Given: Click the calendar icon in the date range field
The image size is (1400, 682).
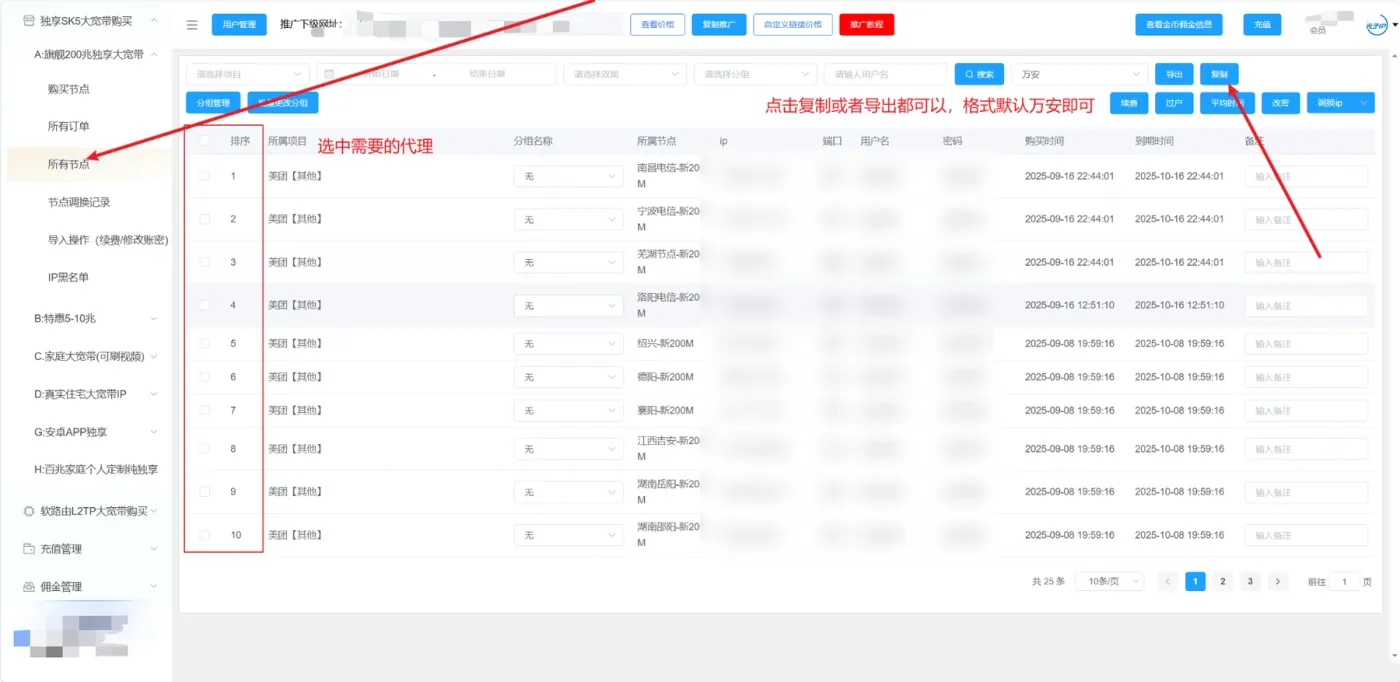Looking at the screenshot, I should (x=329, y=74).
